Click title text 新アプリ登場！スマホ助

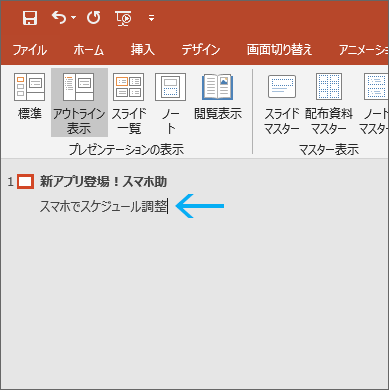pyautogui.click(x=103, y=182)
